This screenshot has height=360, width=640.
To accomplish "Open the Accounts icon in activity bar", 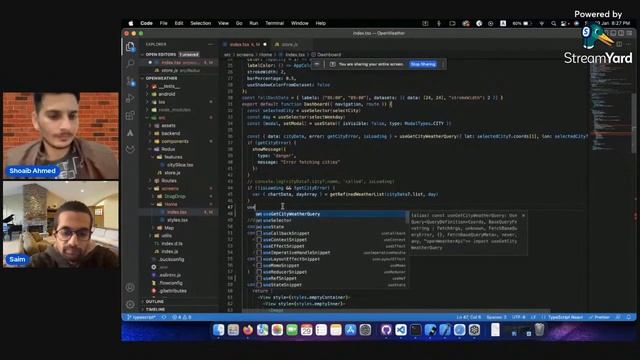I will pyautogui.click(x=130, y=287).
